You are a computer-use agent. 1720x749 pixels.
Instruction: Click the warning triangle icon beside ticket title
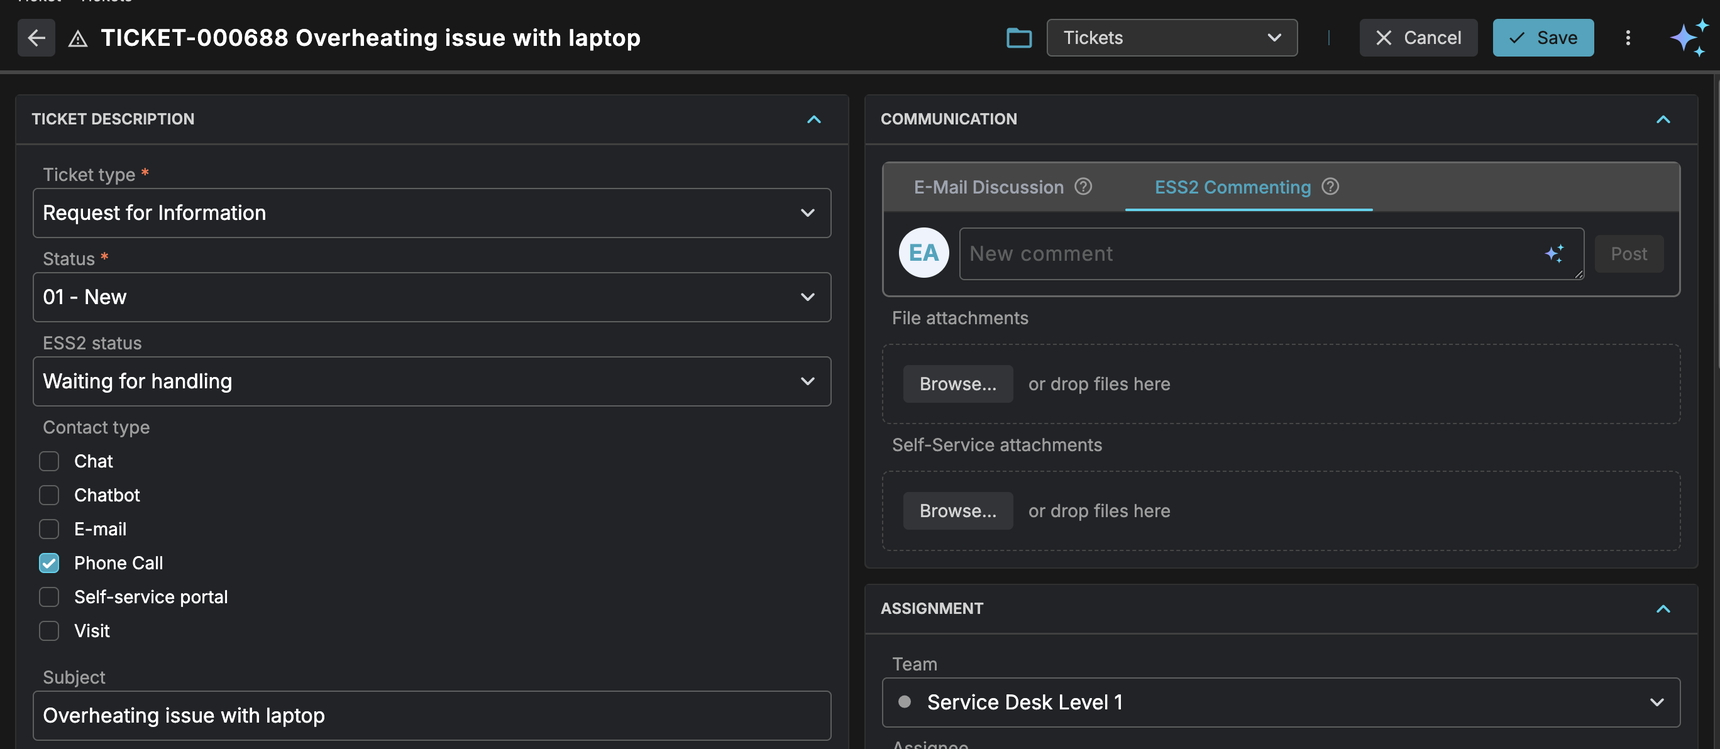click(x=78, y=39)
